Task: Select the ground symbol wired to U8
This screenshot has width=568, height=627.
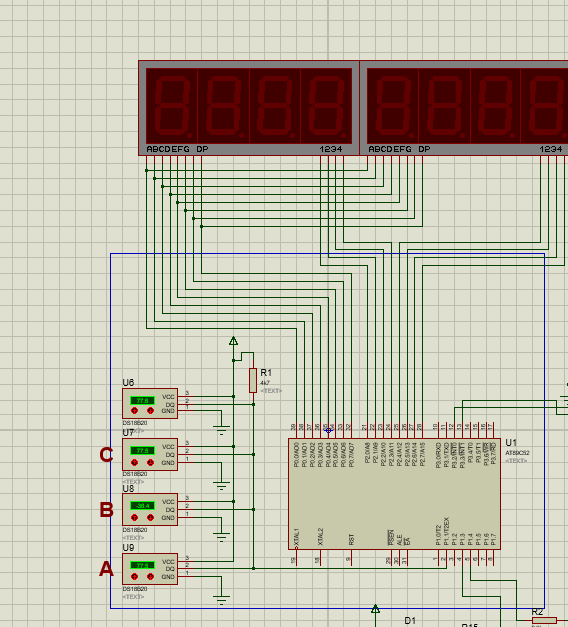Action: click(221, 537)
